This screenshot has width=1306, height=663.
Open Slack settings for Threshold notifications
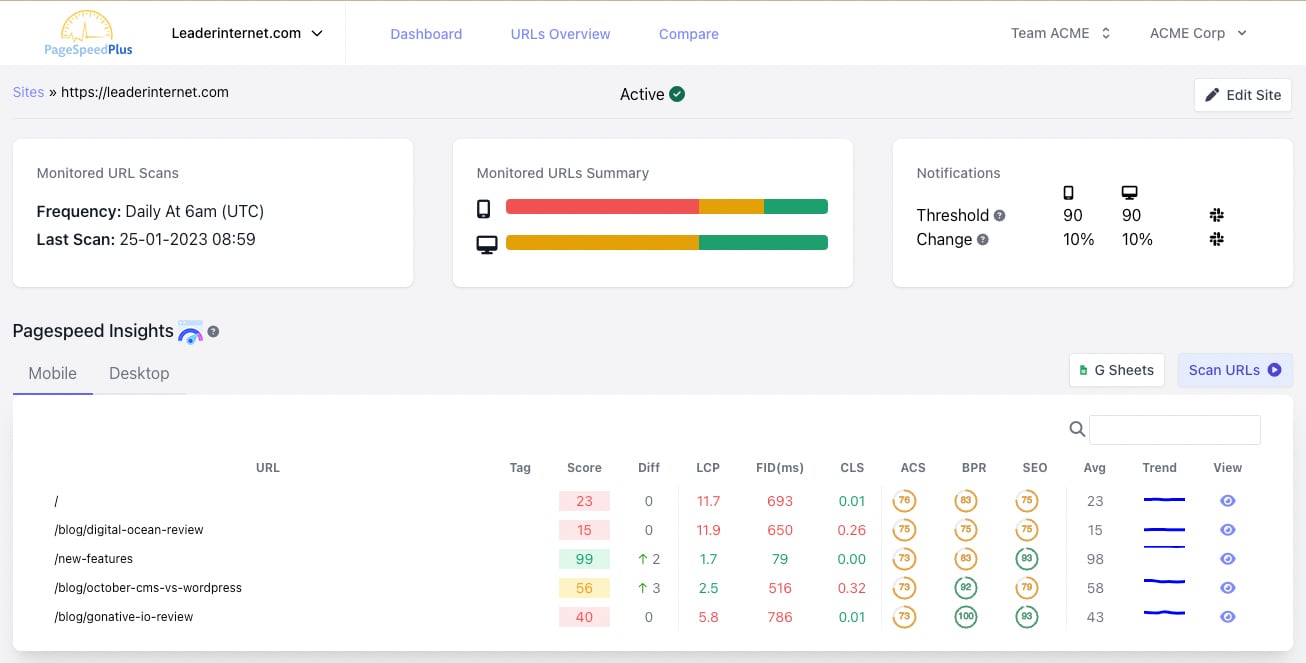click(x=1216, y=214)
